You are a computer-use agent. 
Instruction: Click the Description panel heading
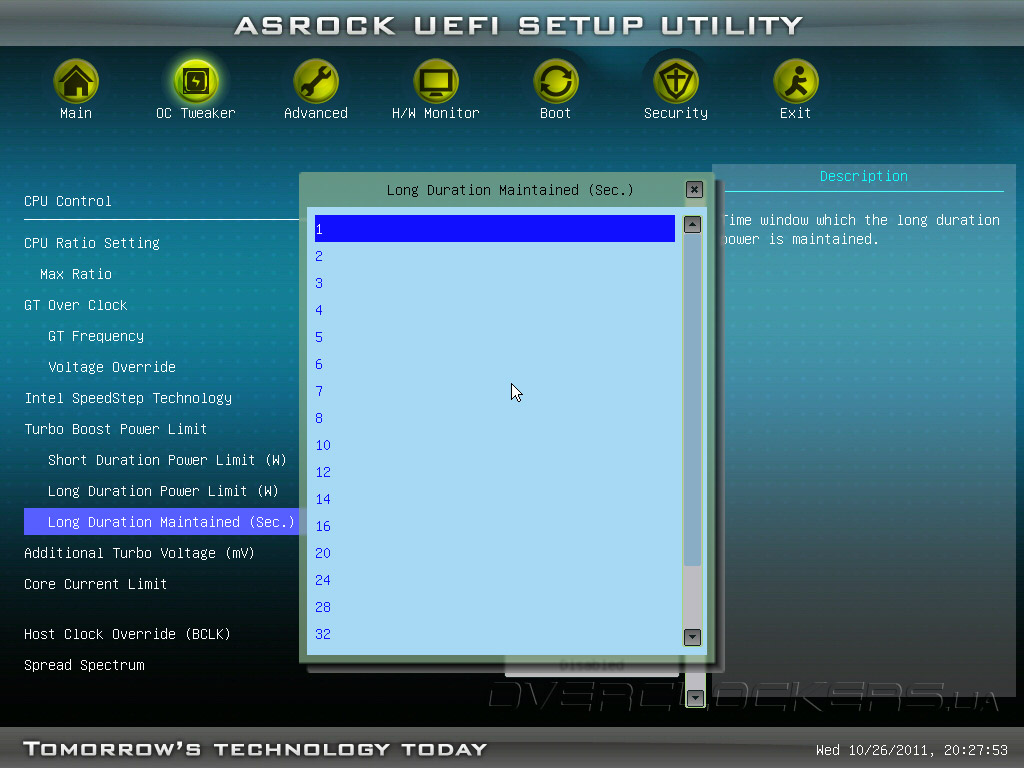[x=863, y=176]
